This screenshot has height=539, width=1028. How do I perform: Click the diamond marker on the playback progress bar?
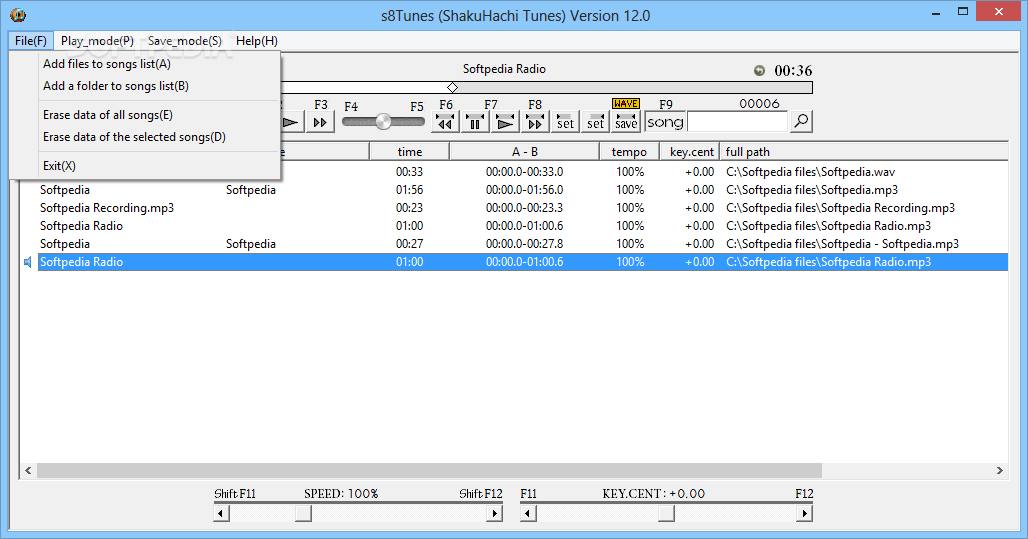452,87
